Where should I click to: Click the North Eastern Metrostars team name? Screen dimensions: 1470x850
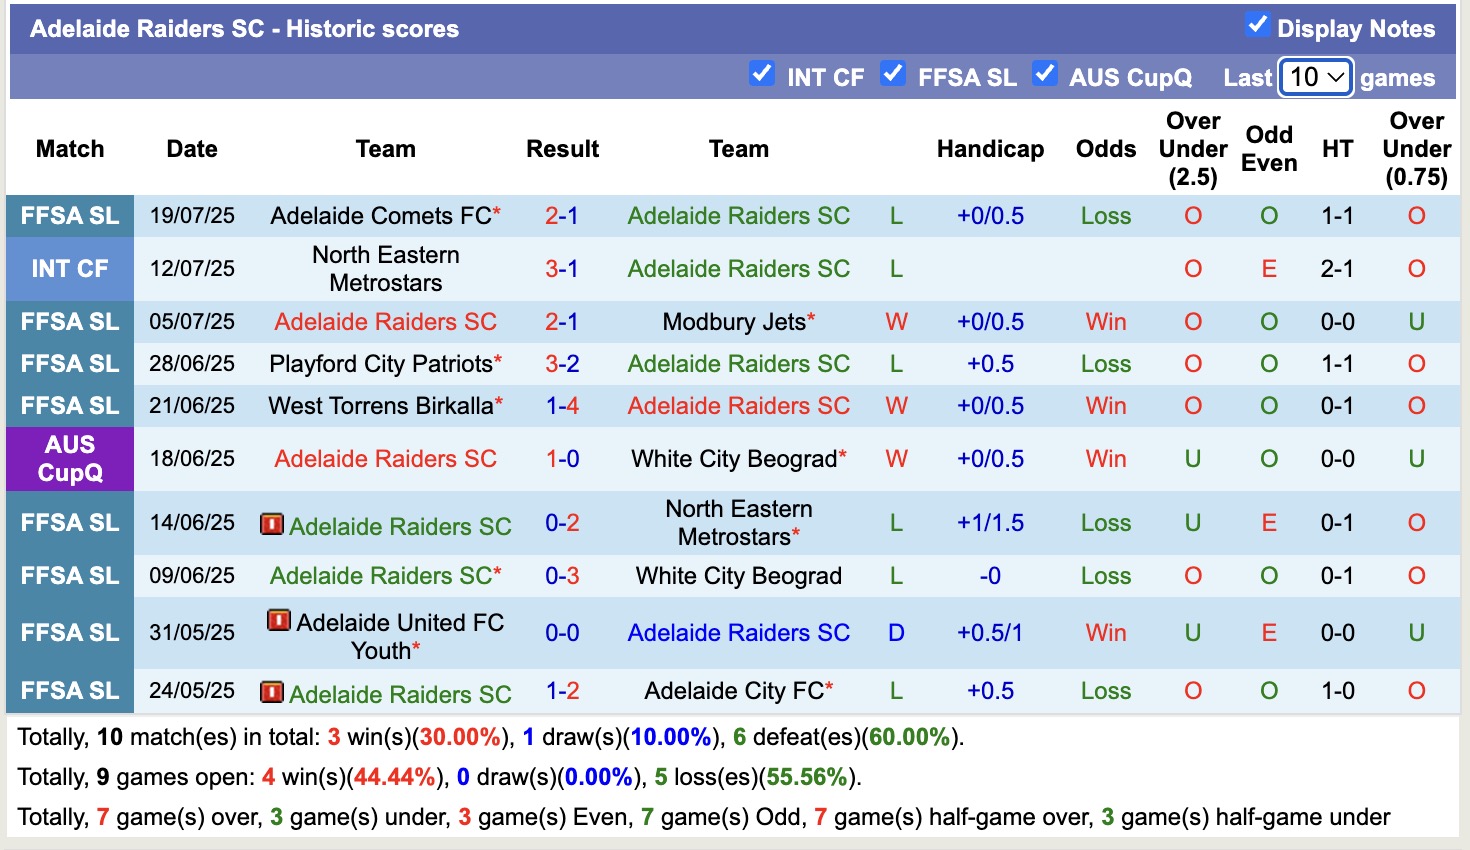pyautogui.click(x=385, y=268)
